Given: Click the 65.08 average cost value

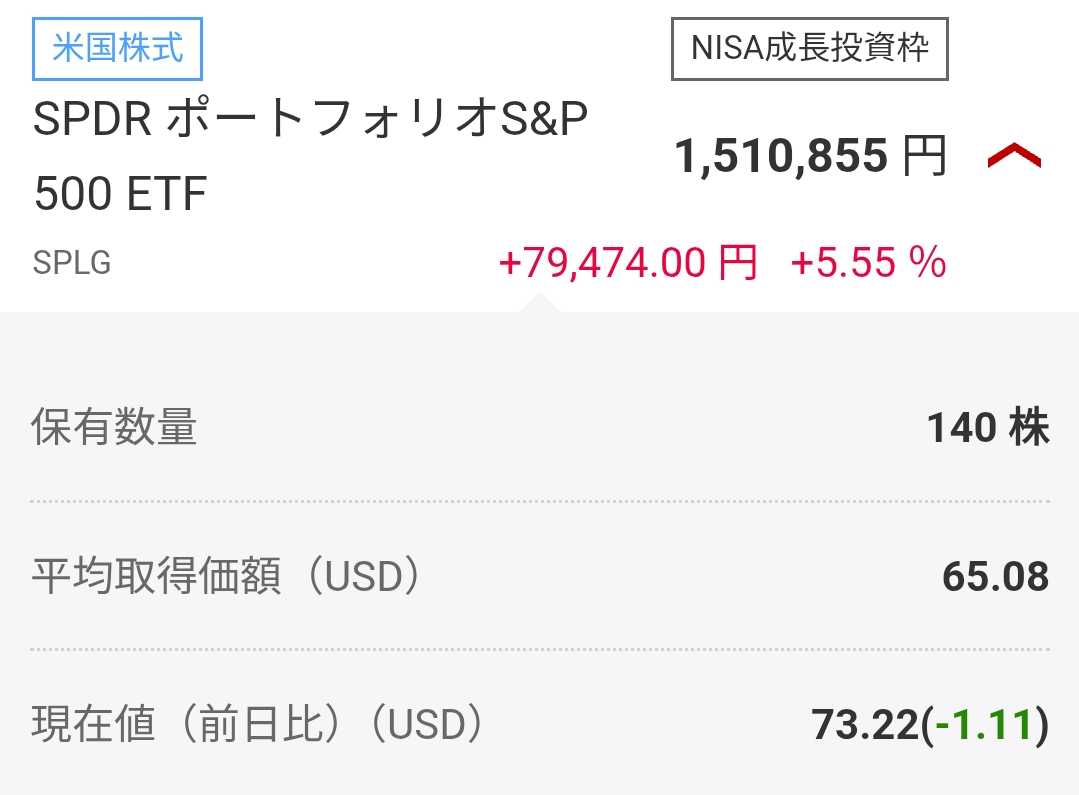Looking at the screenshot, I should (995, 577).
